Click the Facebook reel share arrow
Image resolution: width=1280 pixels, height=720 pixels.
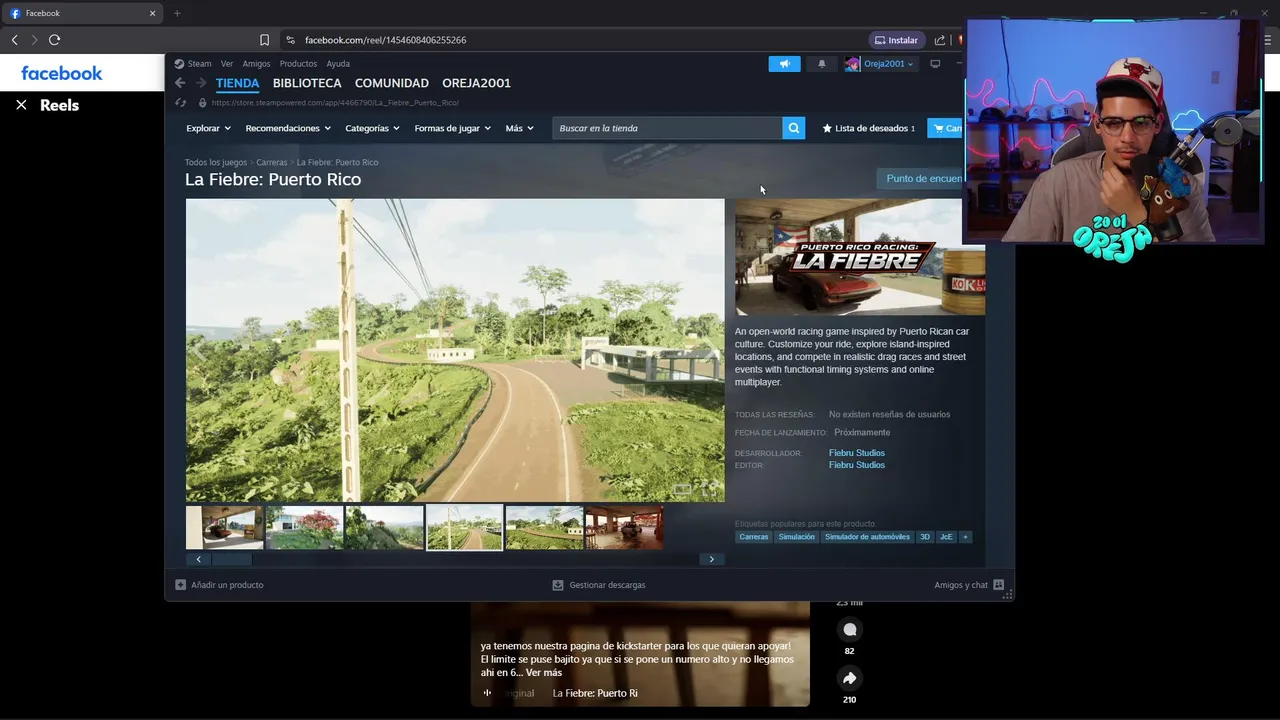click(x=849, y=678)
